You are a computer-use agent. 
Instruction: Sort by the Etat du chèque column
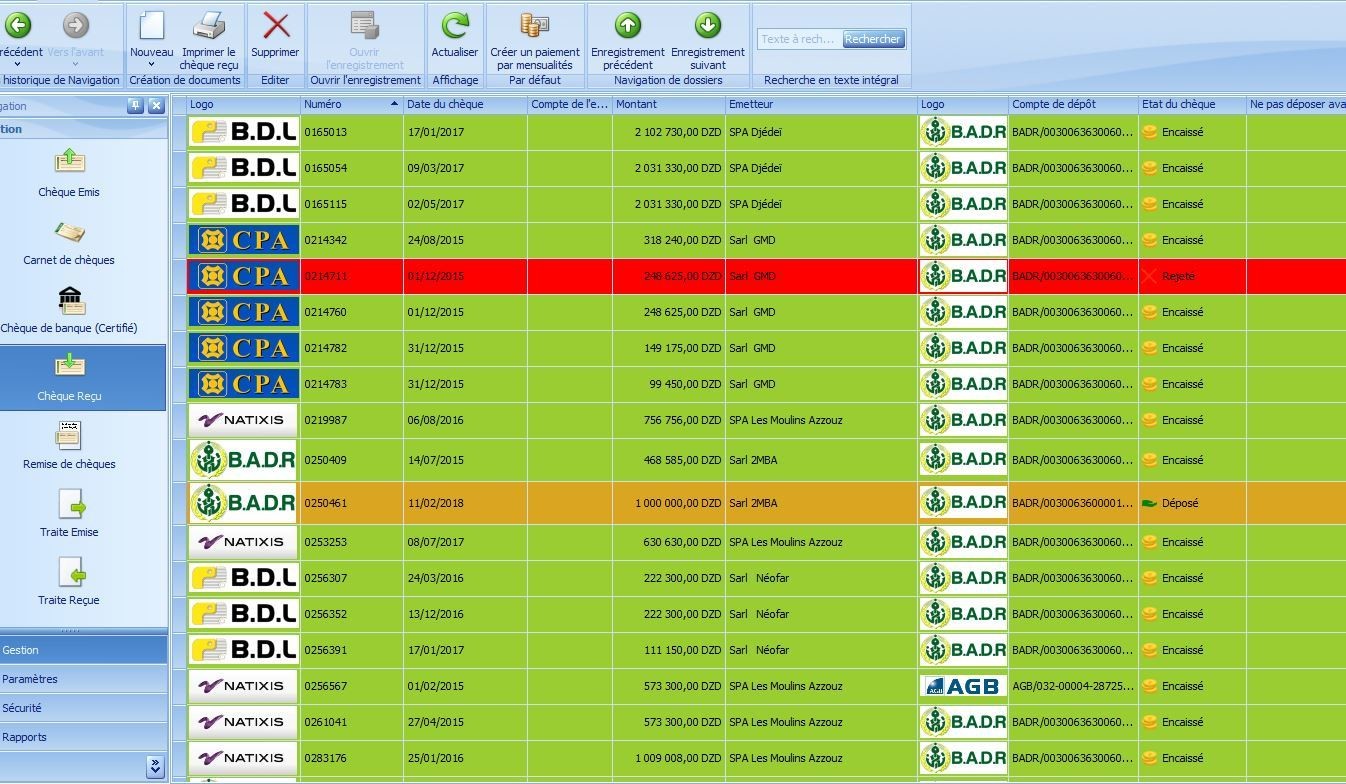tap(1192, 104)
